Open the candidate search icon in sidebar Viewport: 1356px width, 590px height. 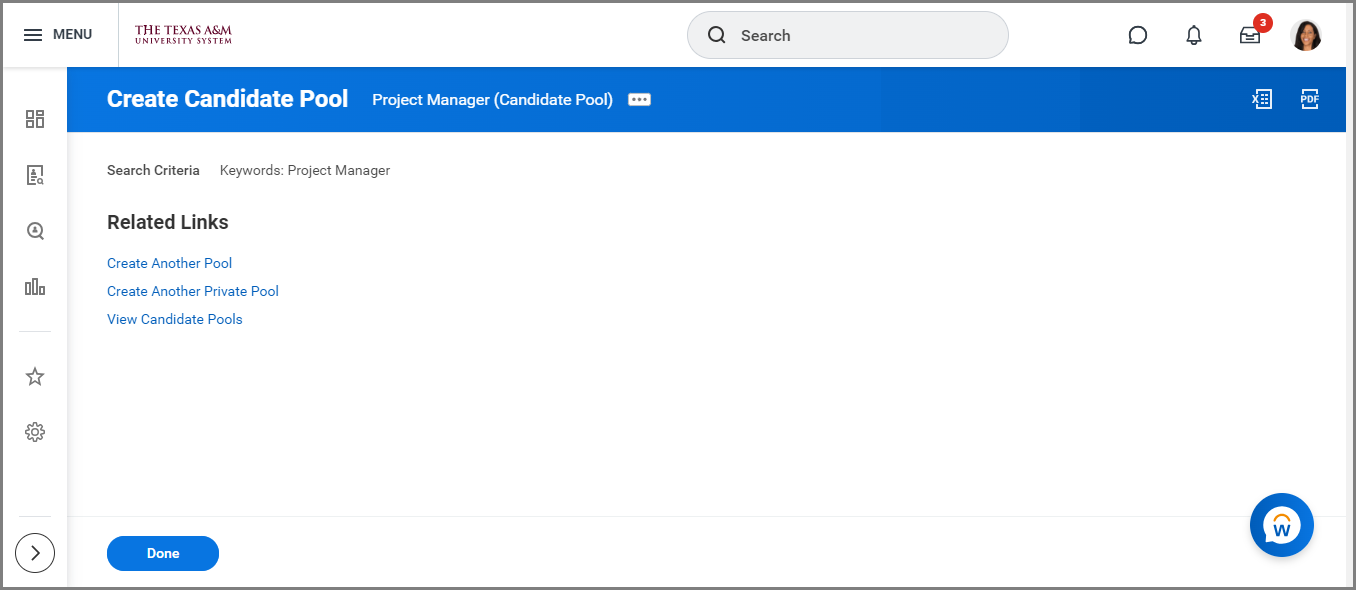35,176
